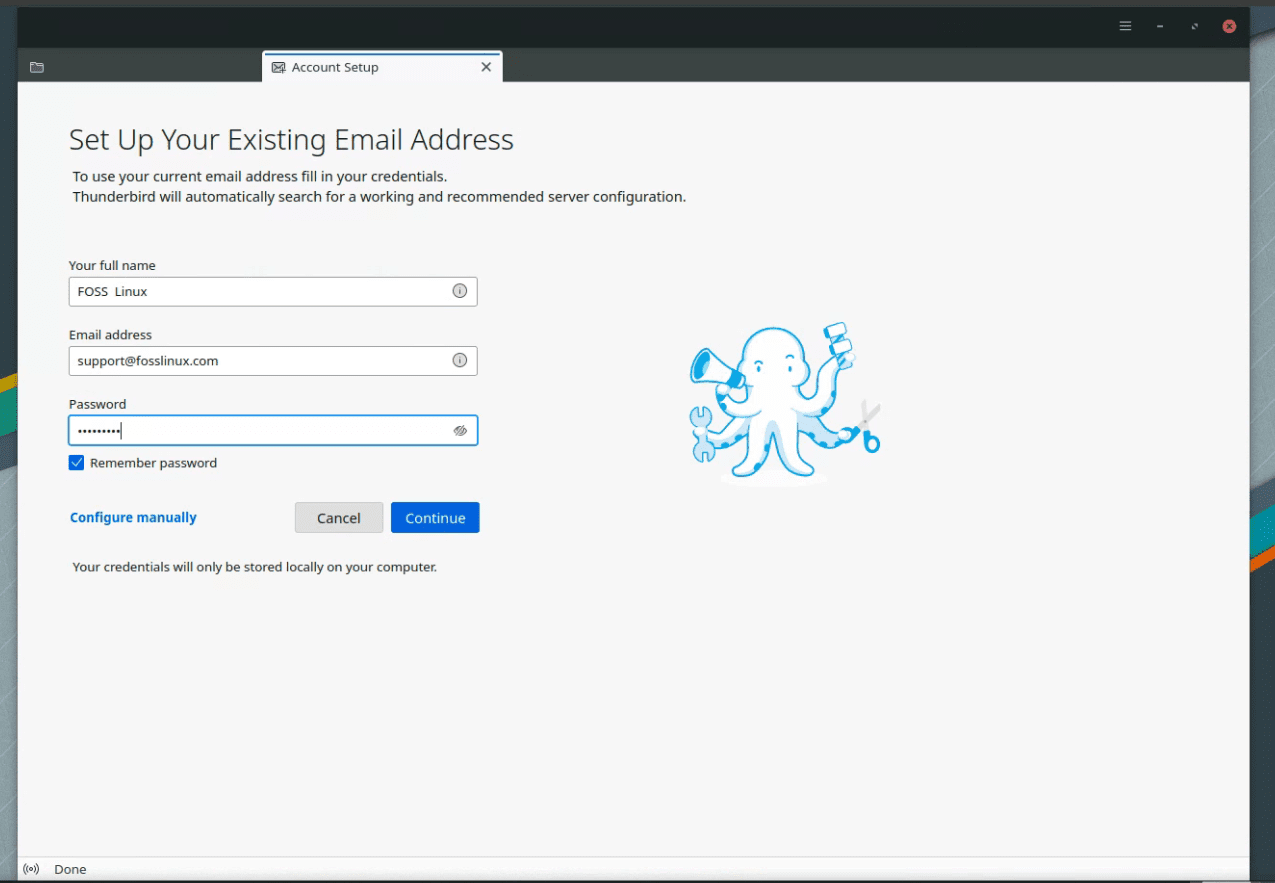The height and width of the screenshot is (883, 1275).
Task: Click the Email address input field
Action: [273, 360]
